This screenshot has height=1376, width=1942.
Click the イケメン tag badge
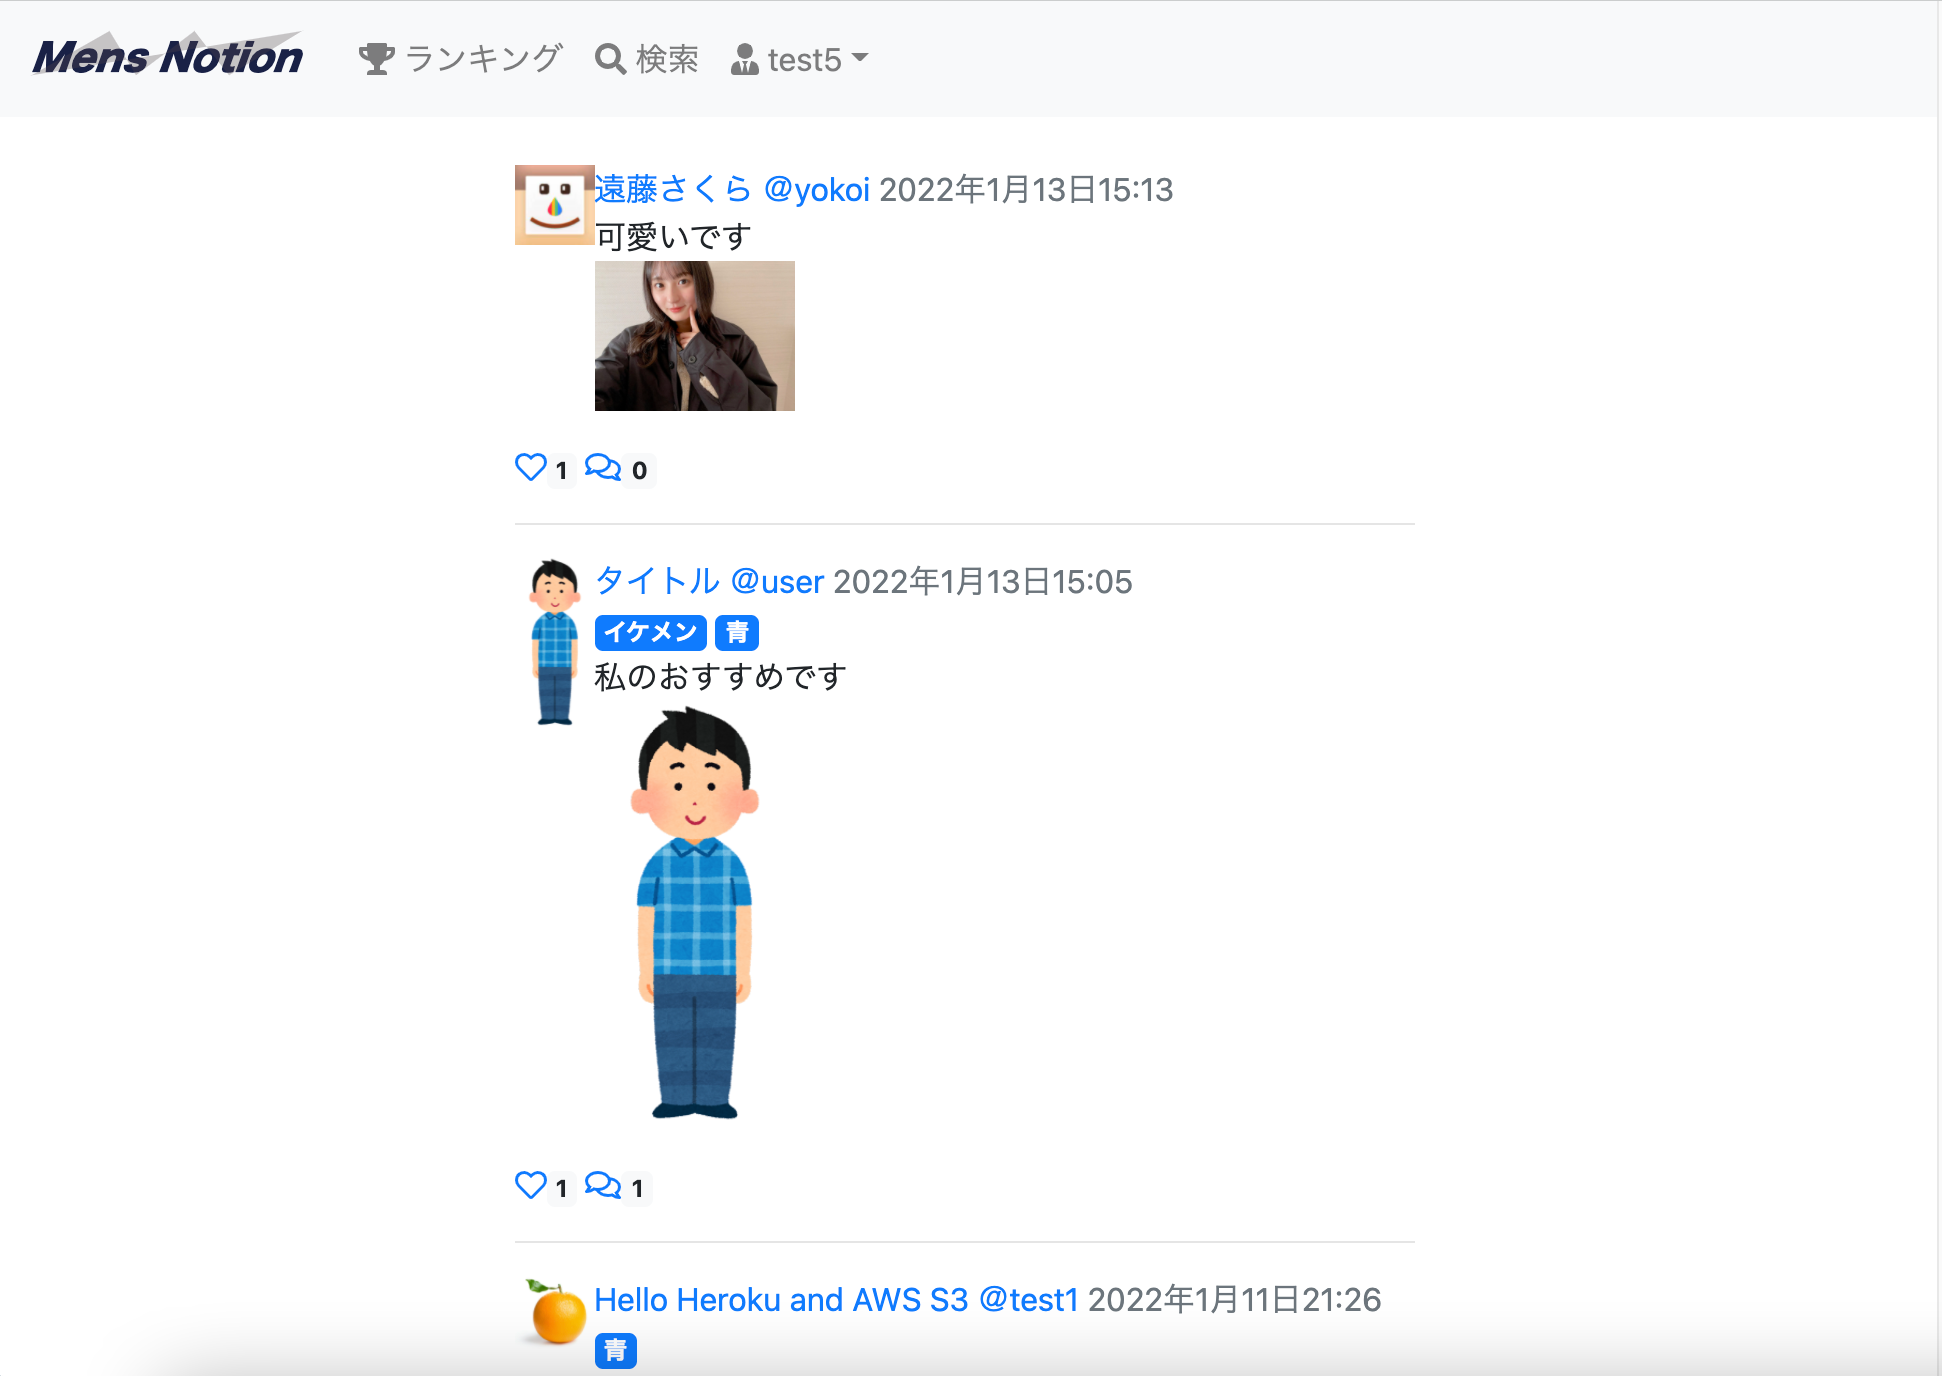click(650, 632)
